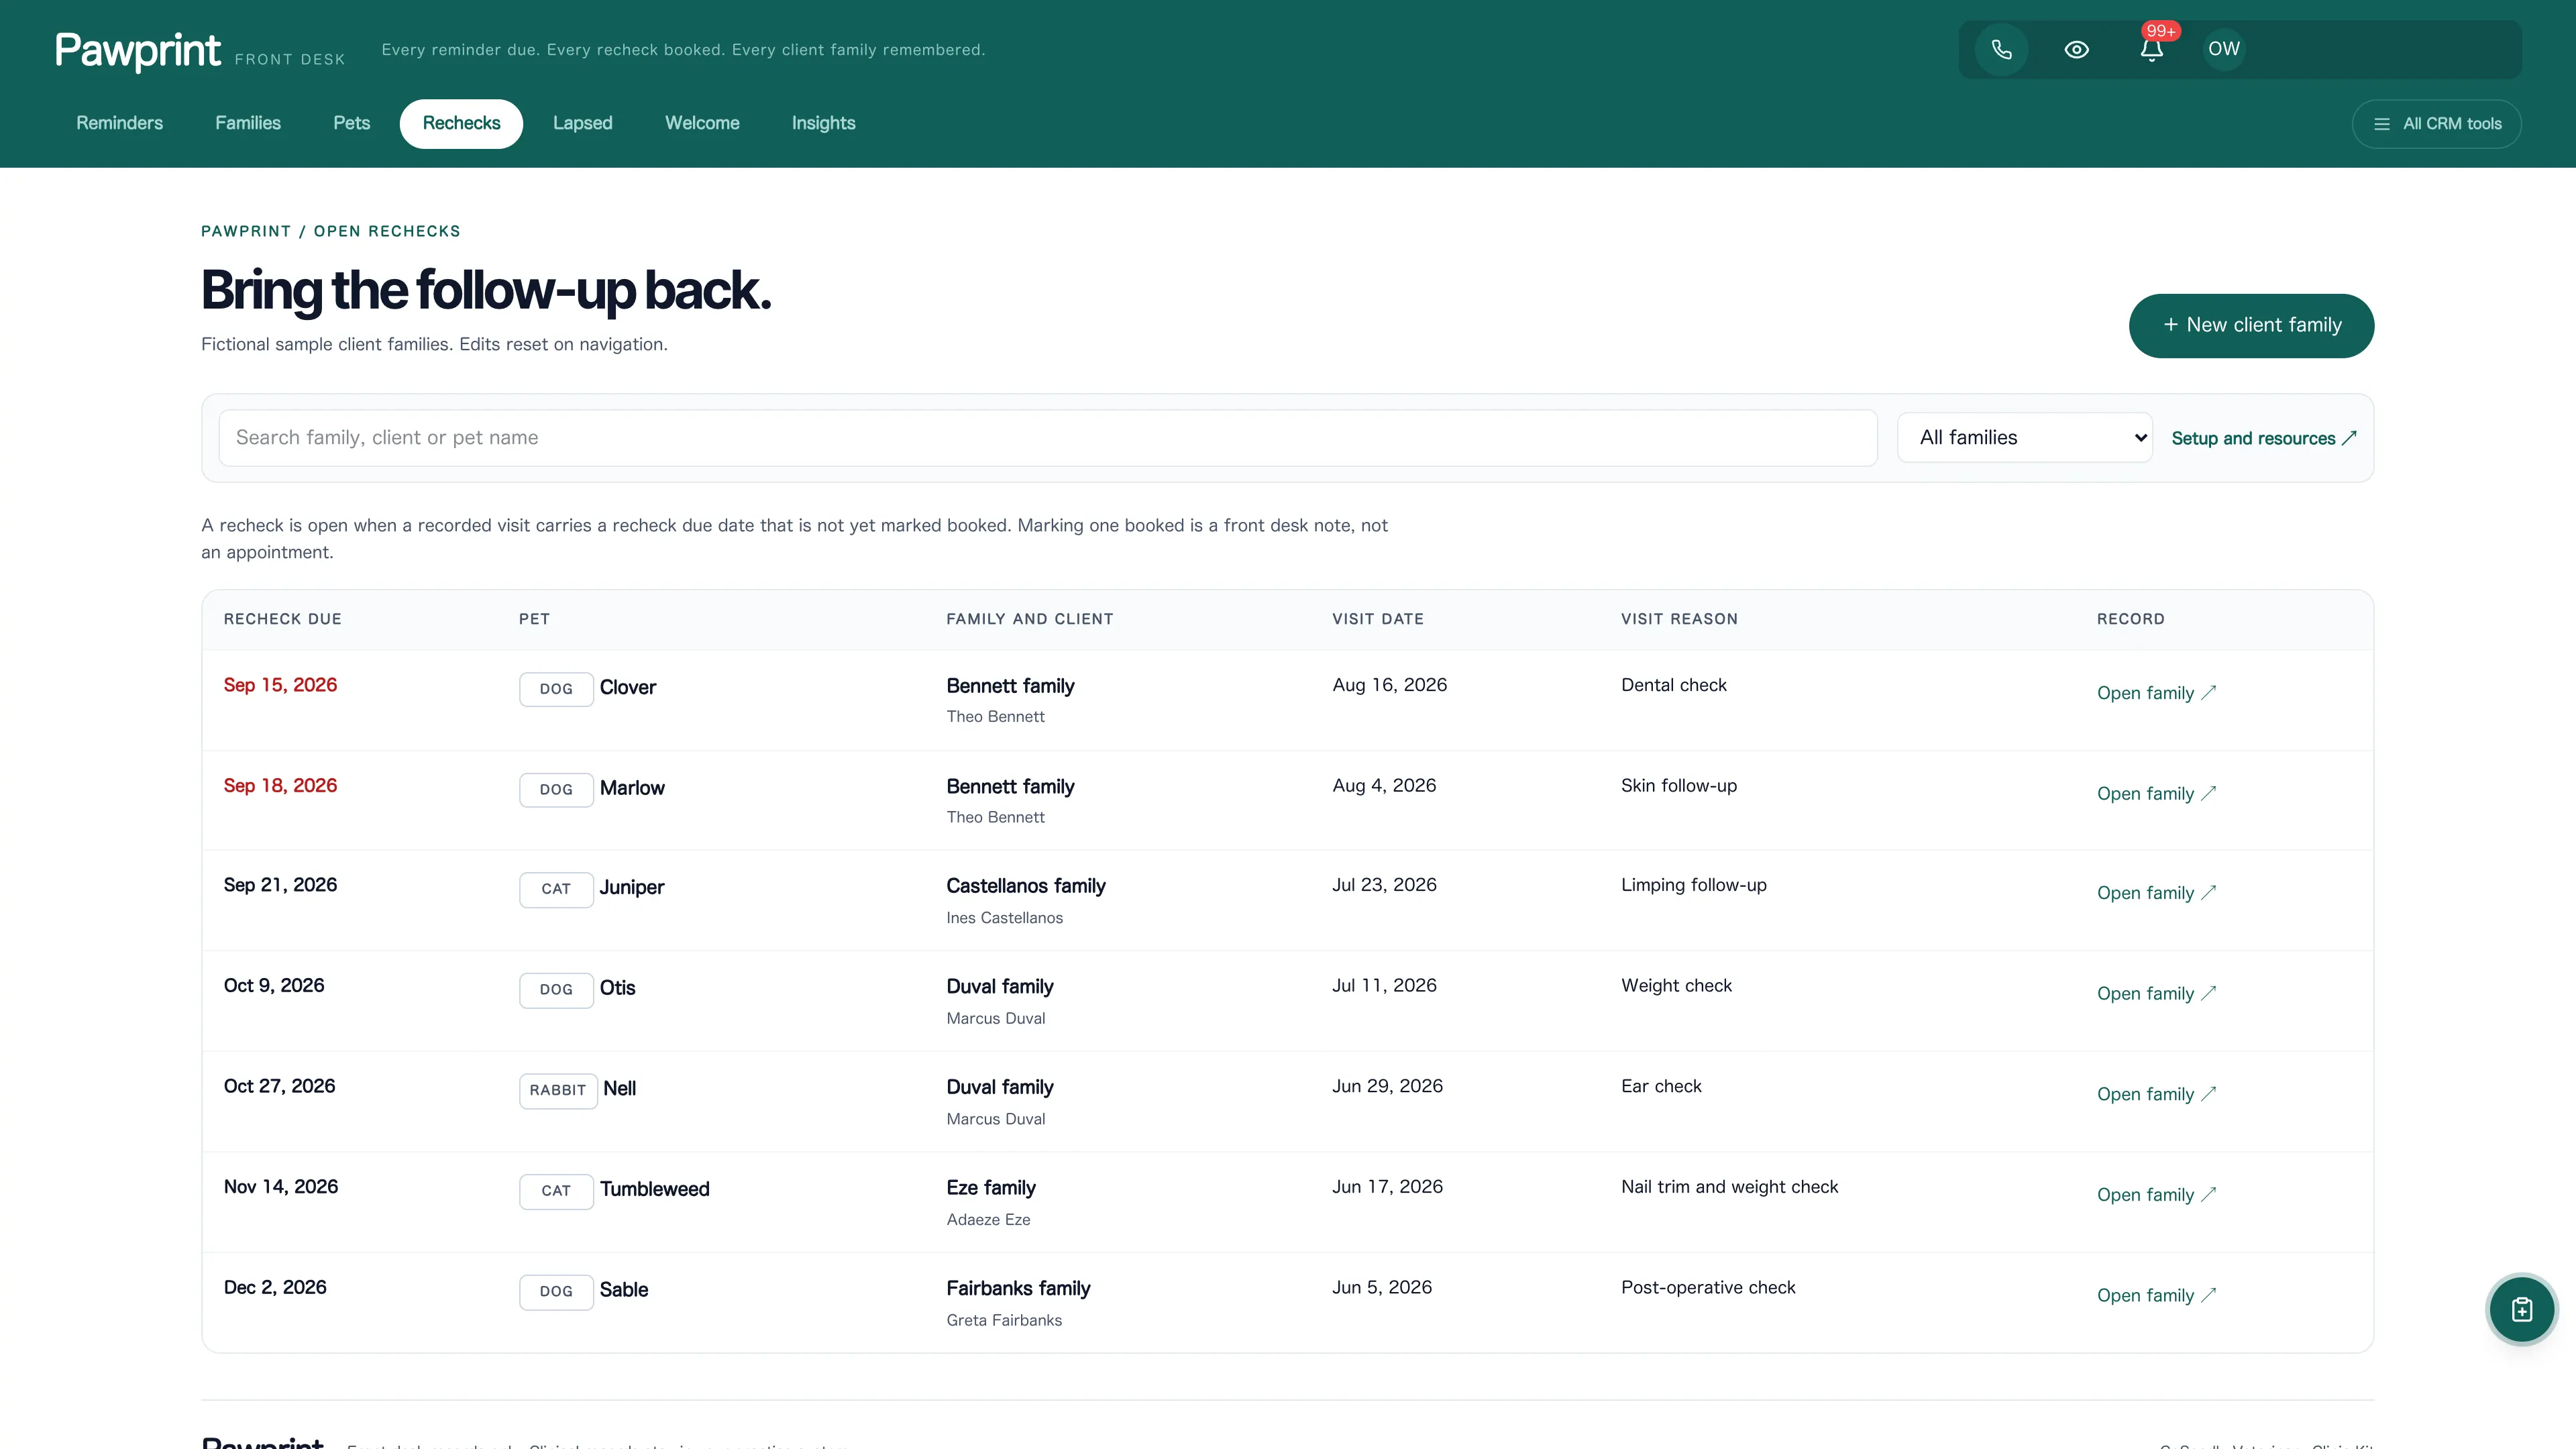Image resolution: width=2576 pixels, height=1449 pixels.
Task: Open family for Tumbleweed row
Action: click(2156, 1194)
